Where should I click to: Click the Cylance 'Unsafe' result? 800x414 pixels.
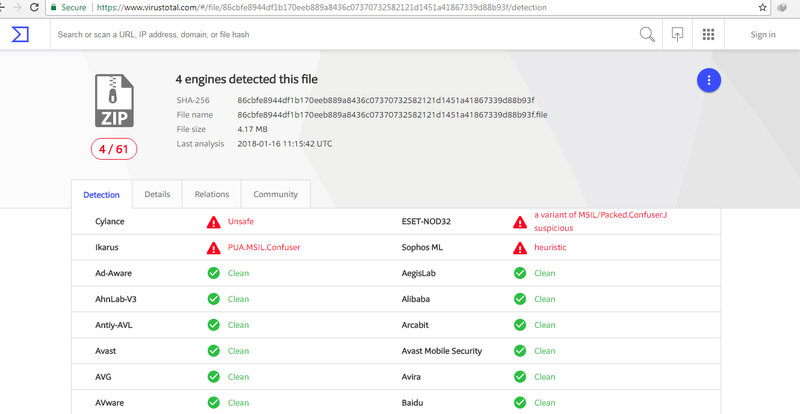point(241,222)
